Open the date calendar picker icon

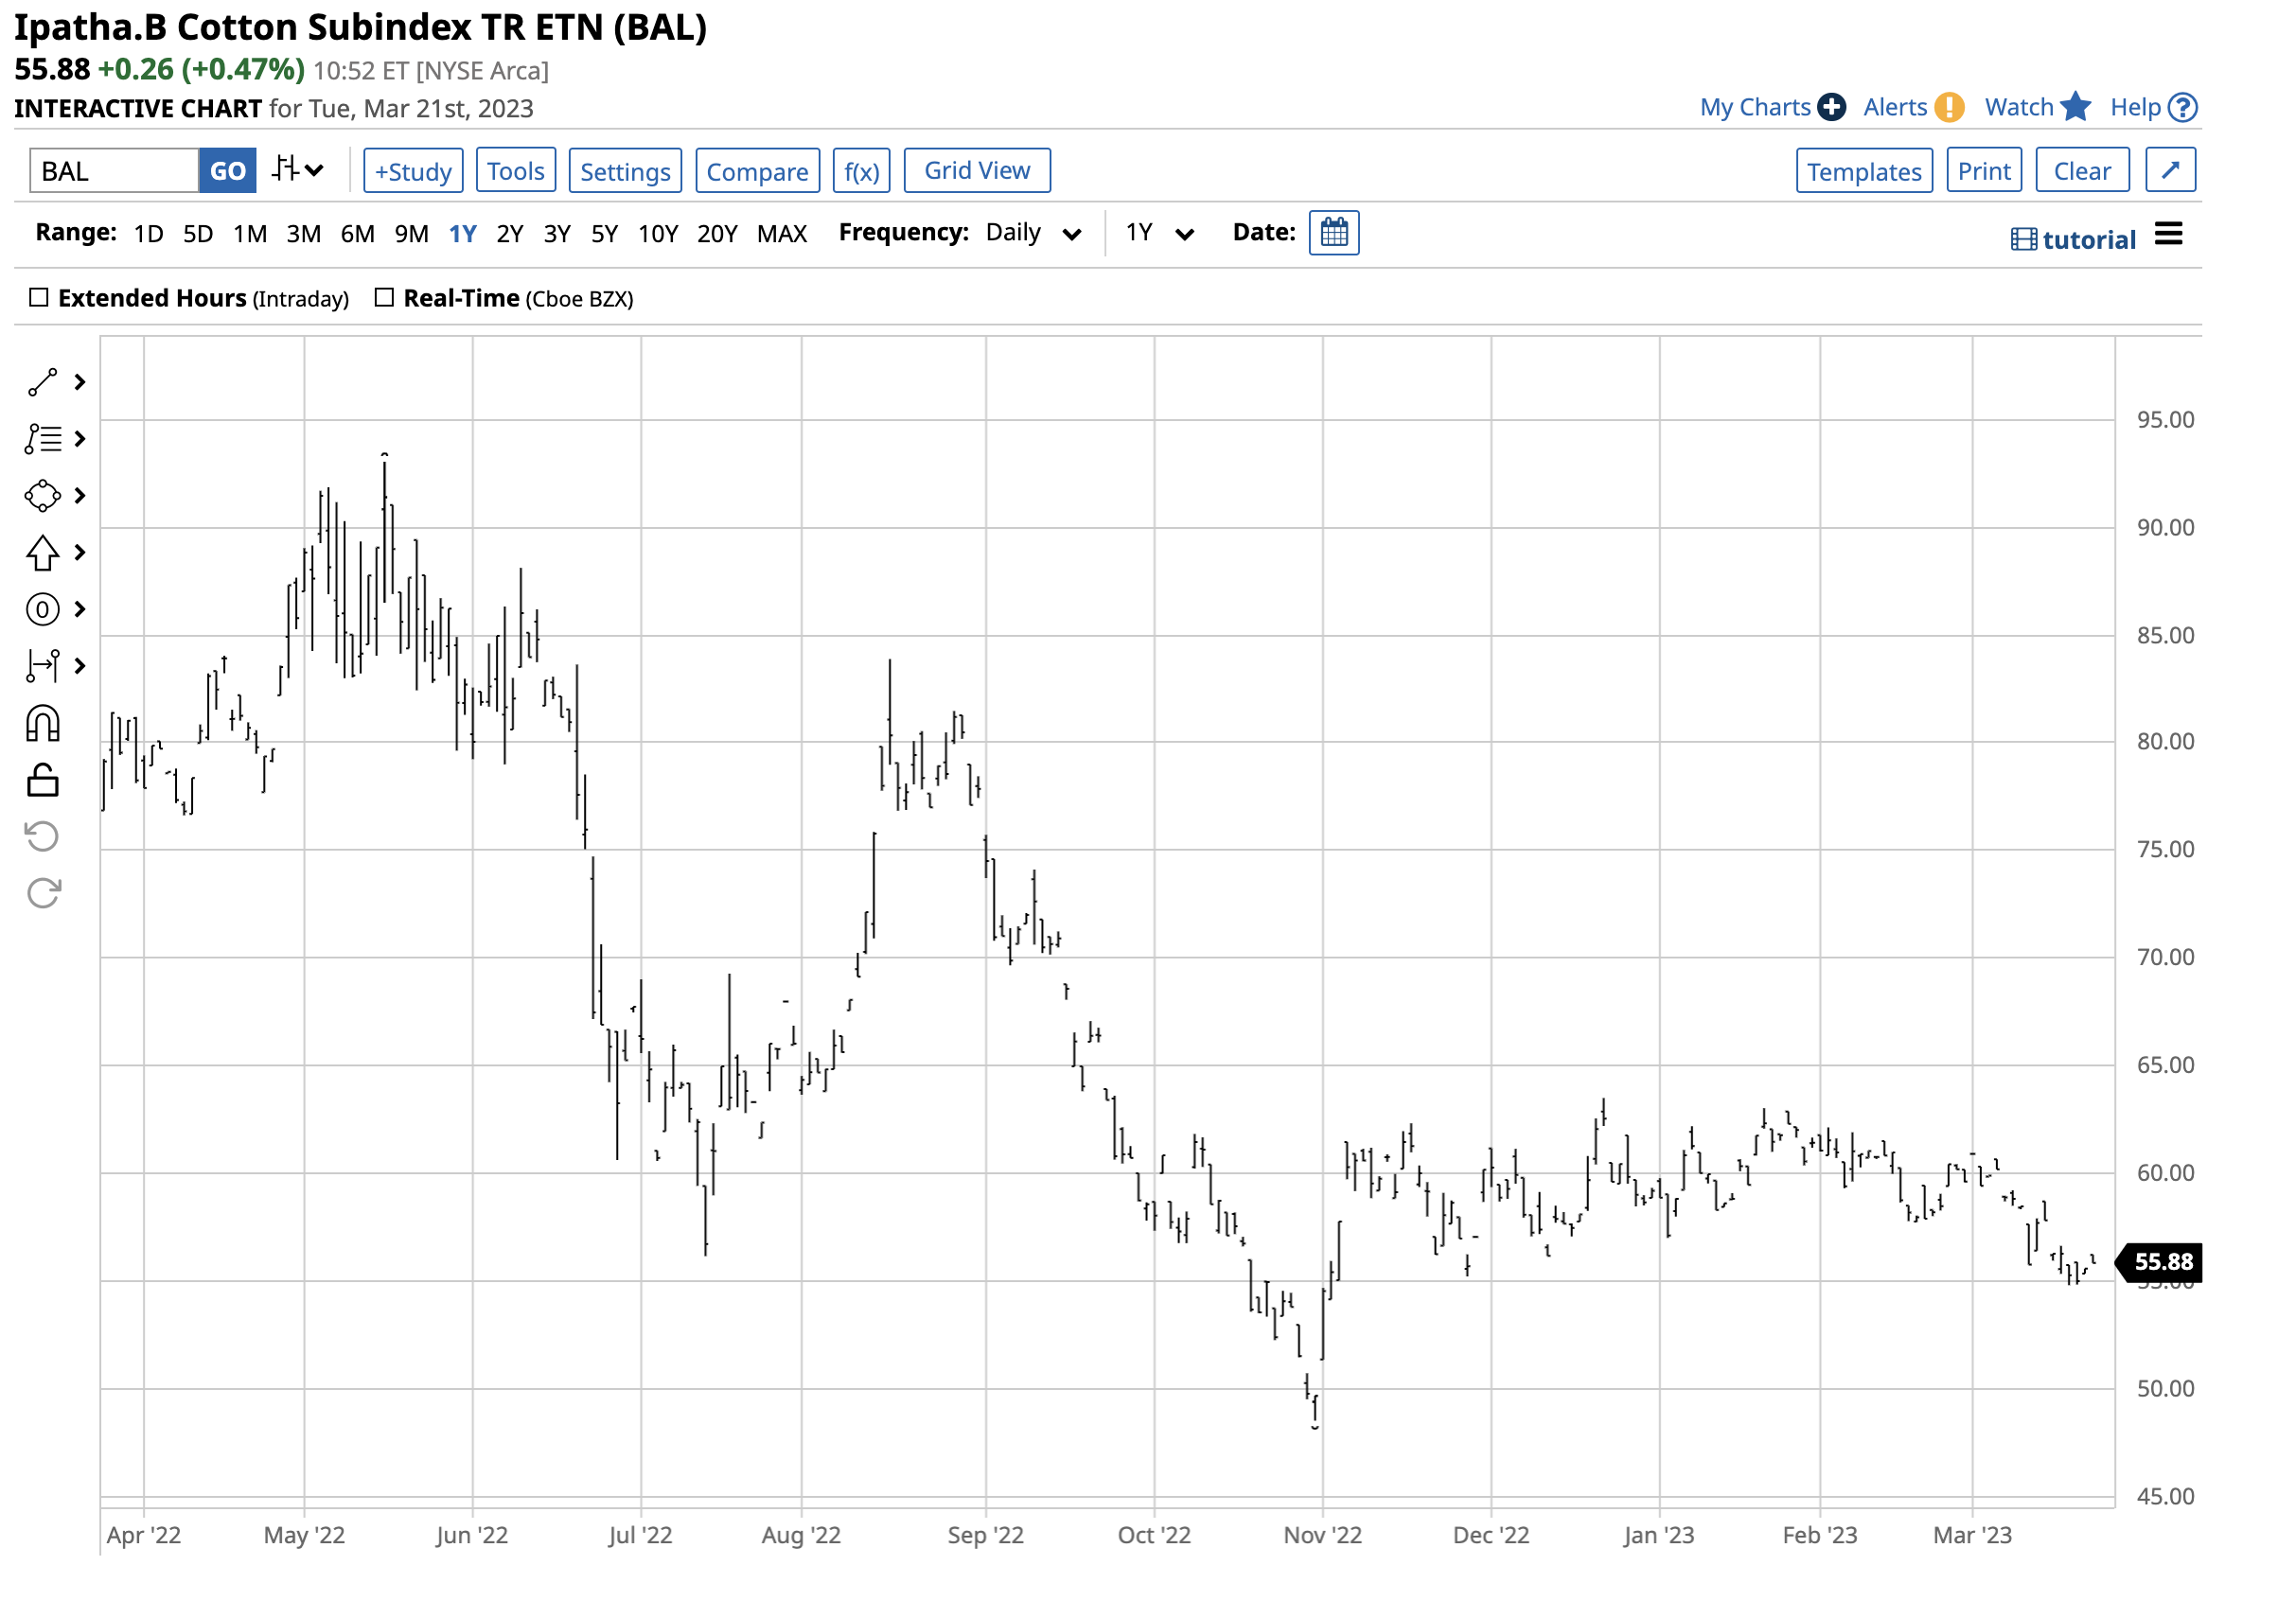click(x=1335, y=233)
